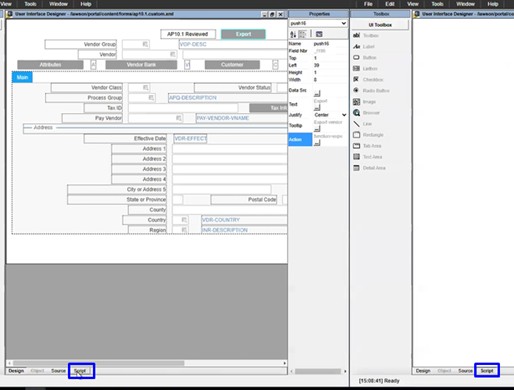Select the Tab Area tool in Toolbox
This screenshot has height=390, width=514.
pyautogui.click(x=367, y=146)
